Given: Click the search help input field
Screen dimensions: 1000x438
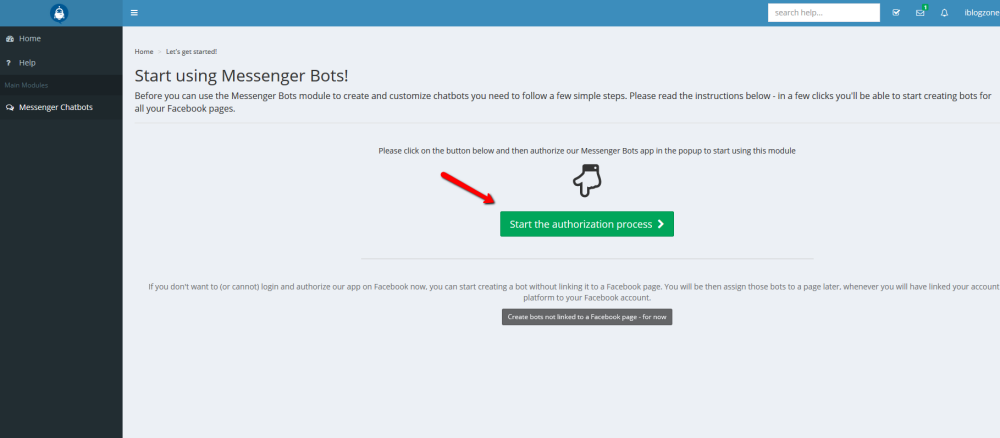Looking at the screenshot, I should click(824, 13).
